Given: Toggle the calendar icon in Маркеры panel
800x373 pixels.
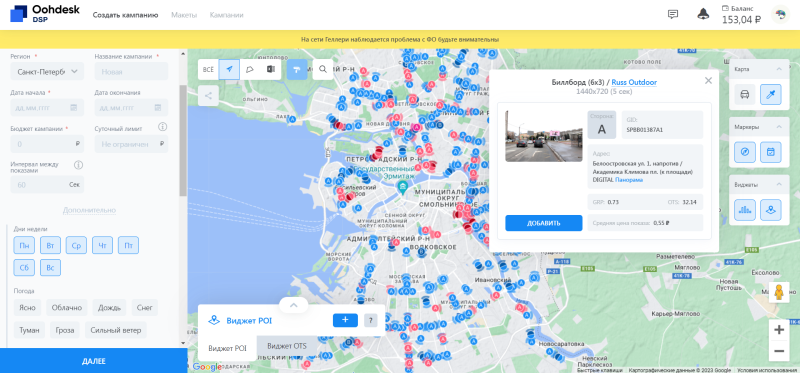Looking at the screenshot, I should (770, 152).
